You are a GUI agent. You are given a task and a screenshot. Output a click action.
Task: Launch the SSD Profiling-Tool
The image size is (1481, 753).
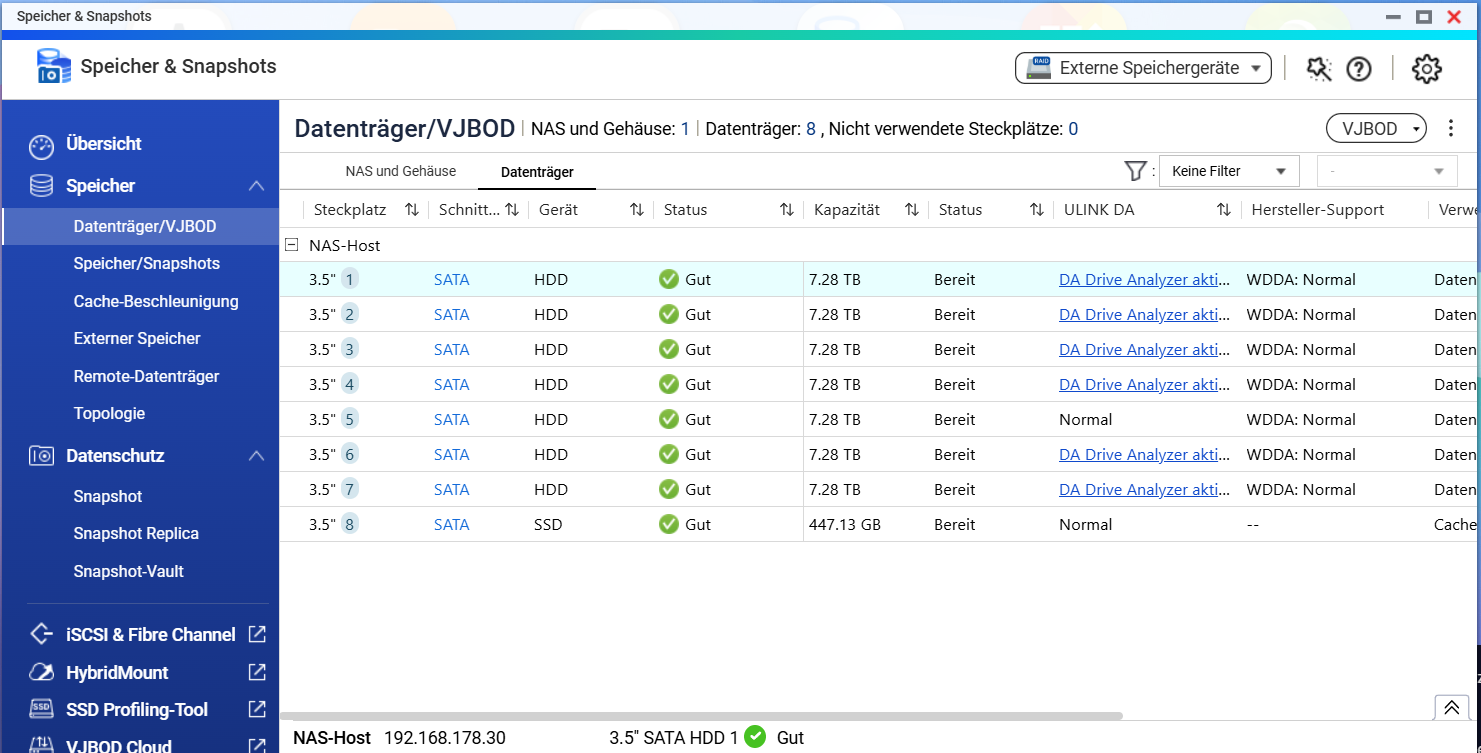tap(136, 710)
